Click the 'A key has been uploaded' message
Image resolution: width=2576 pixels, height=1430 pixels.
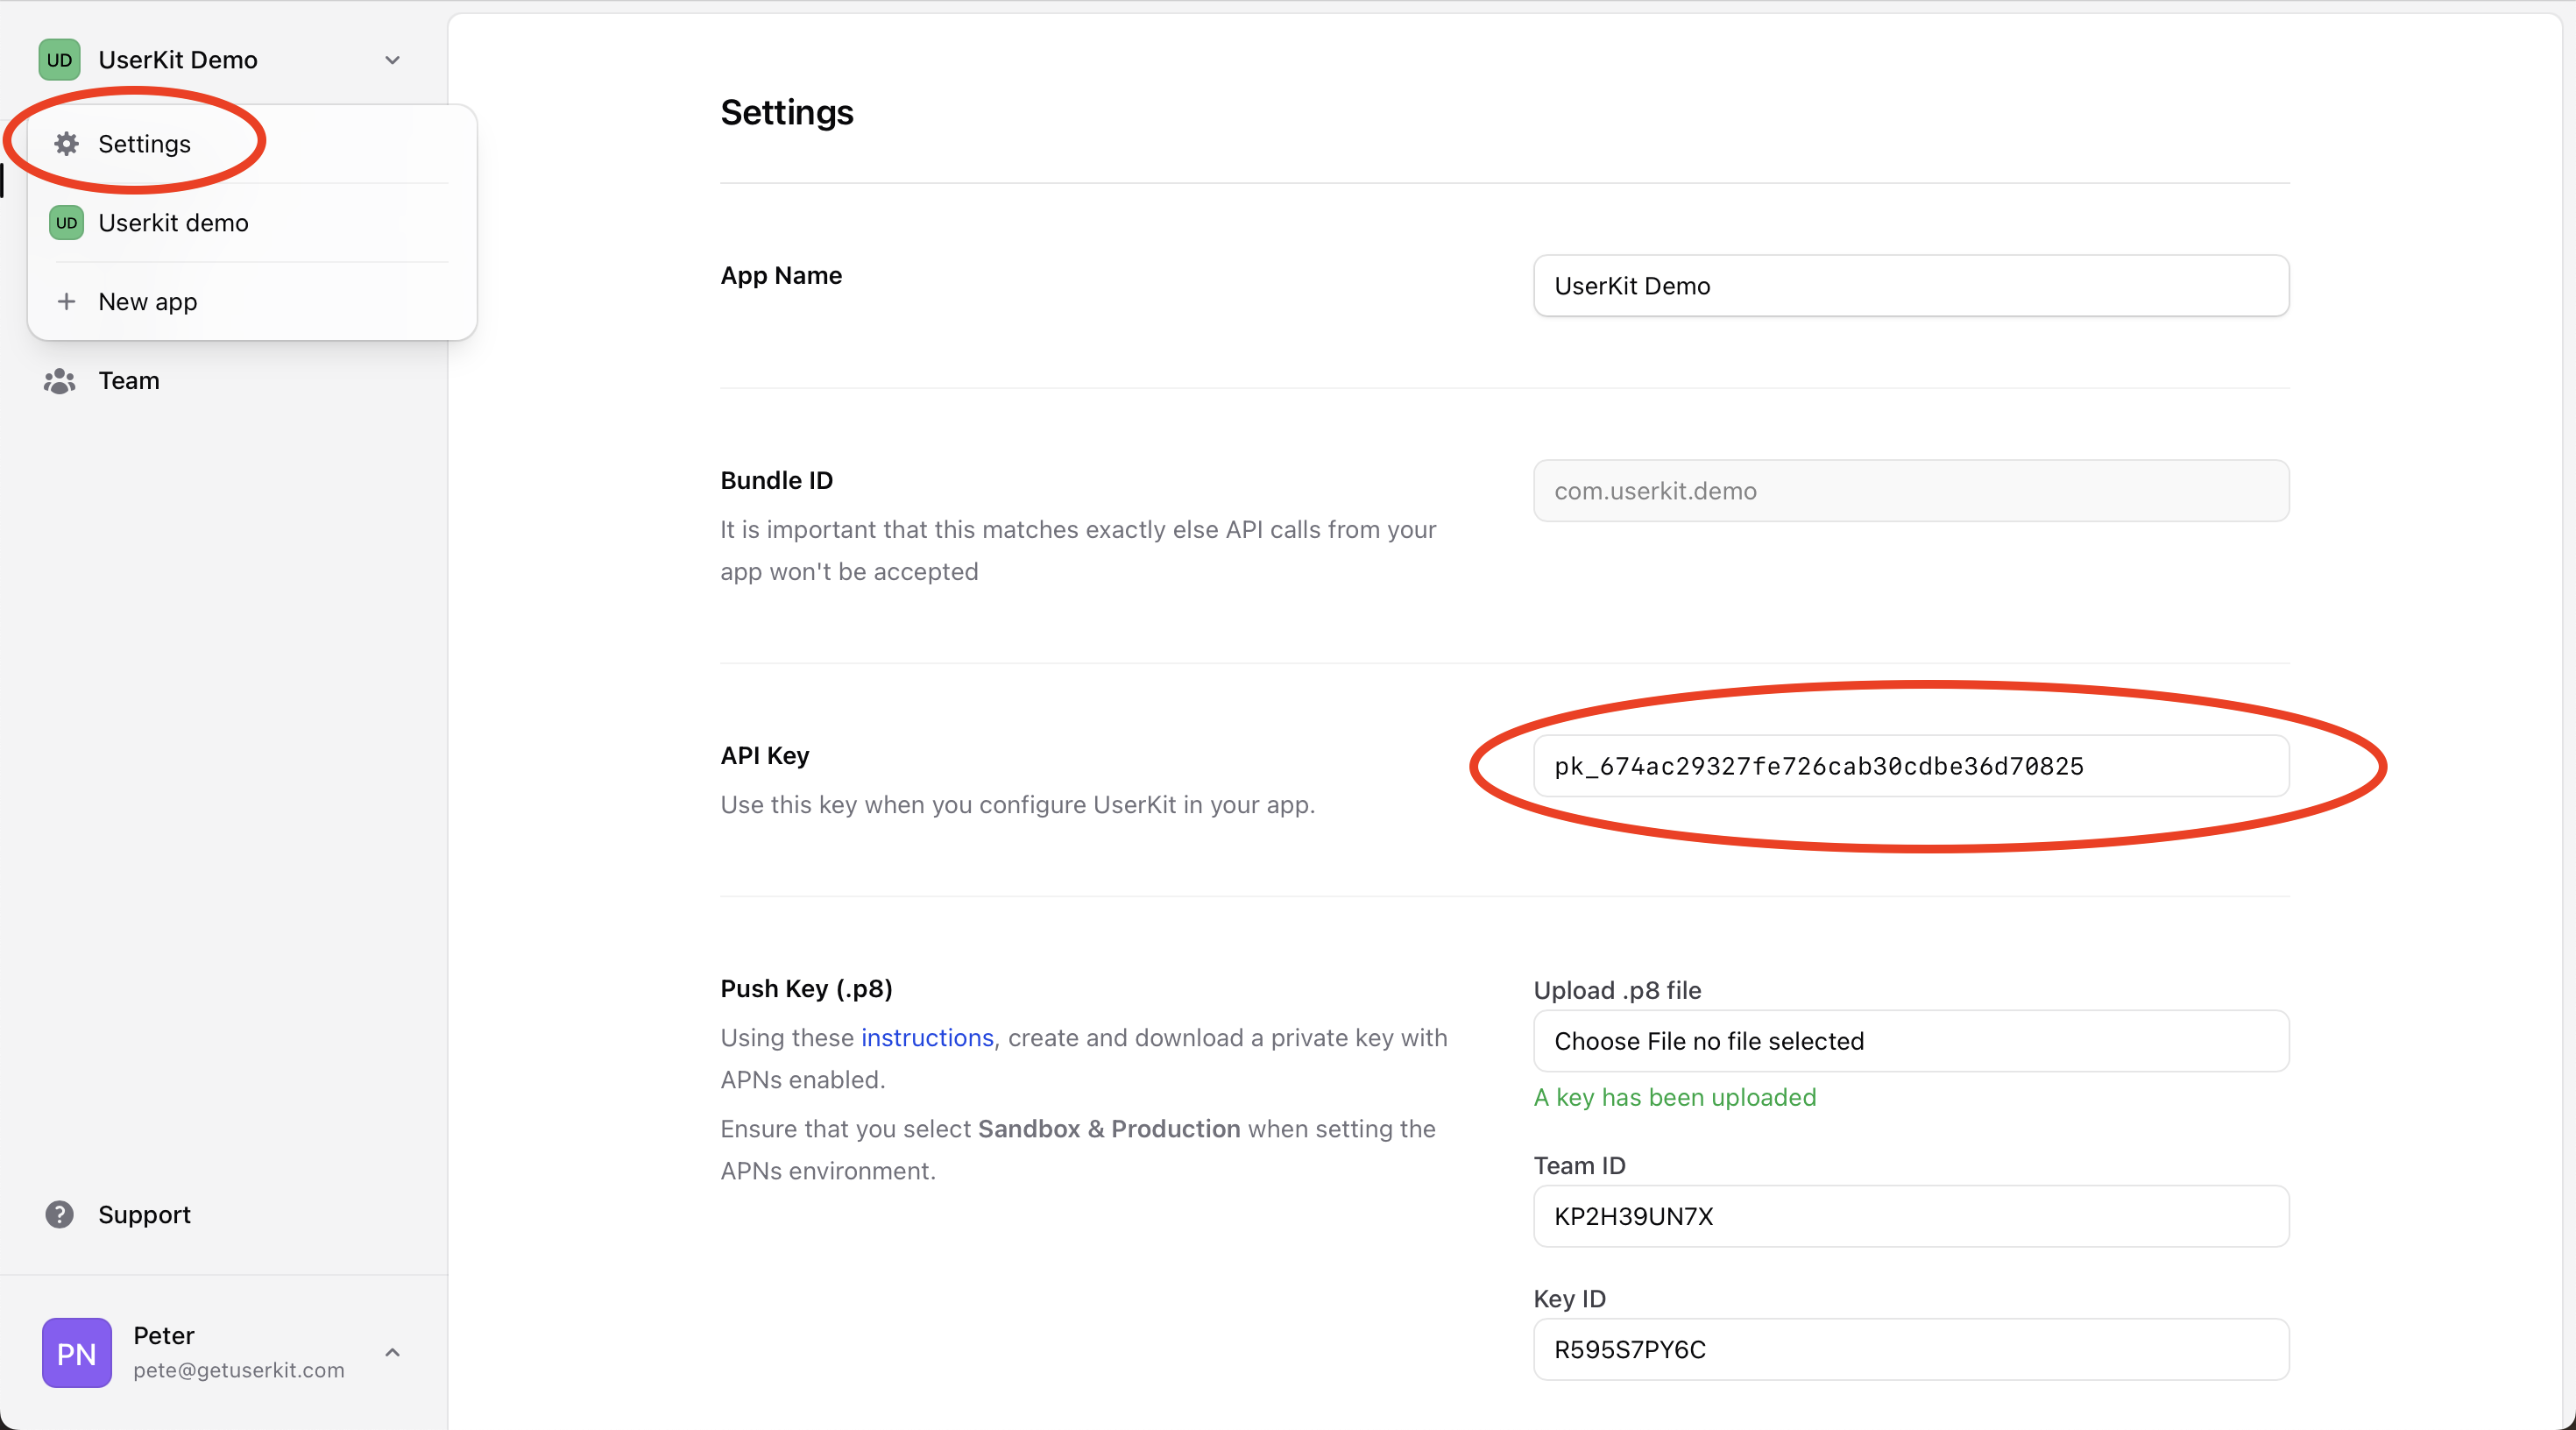[x=1675, y=1097]
